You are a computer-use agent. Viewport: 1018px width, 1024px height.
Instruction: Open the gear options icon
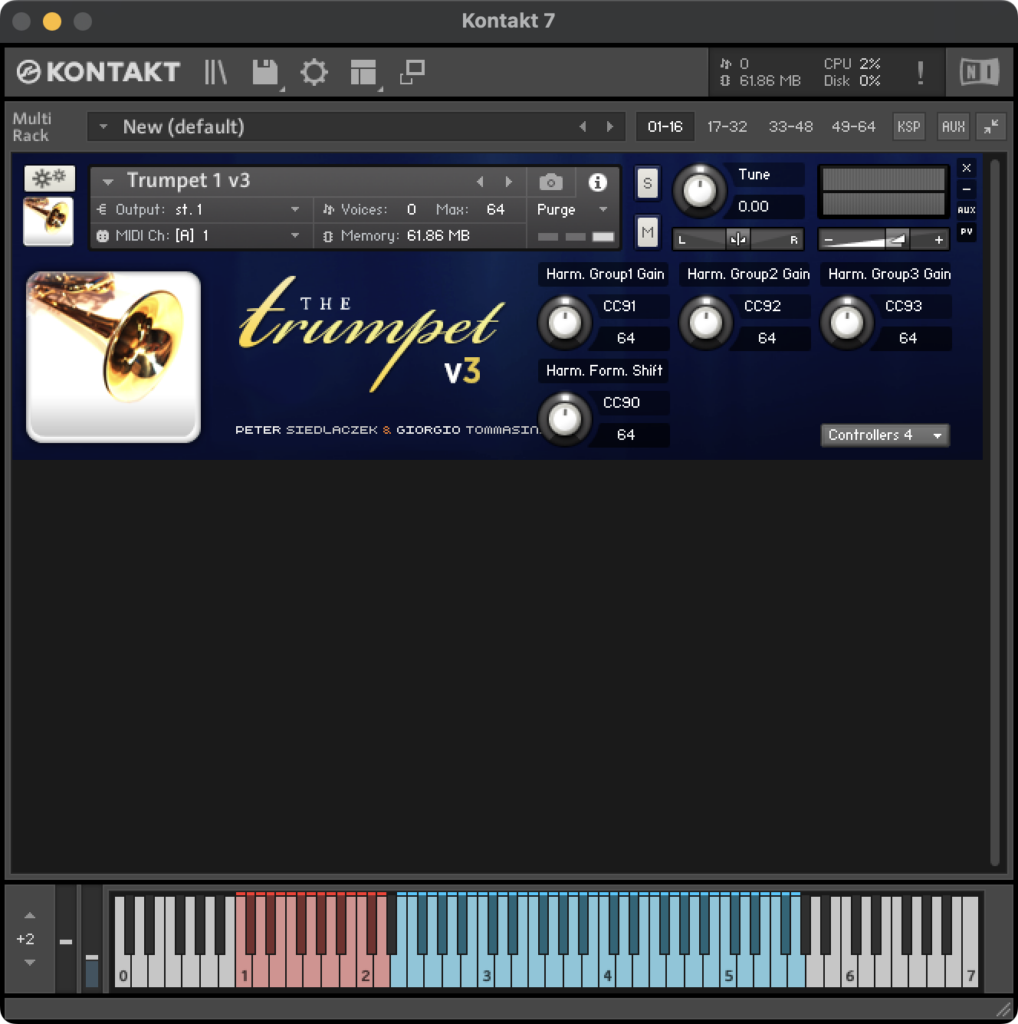coord(314,72)
